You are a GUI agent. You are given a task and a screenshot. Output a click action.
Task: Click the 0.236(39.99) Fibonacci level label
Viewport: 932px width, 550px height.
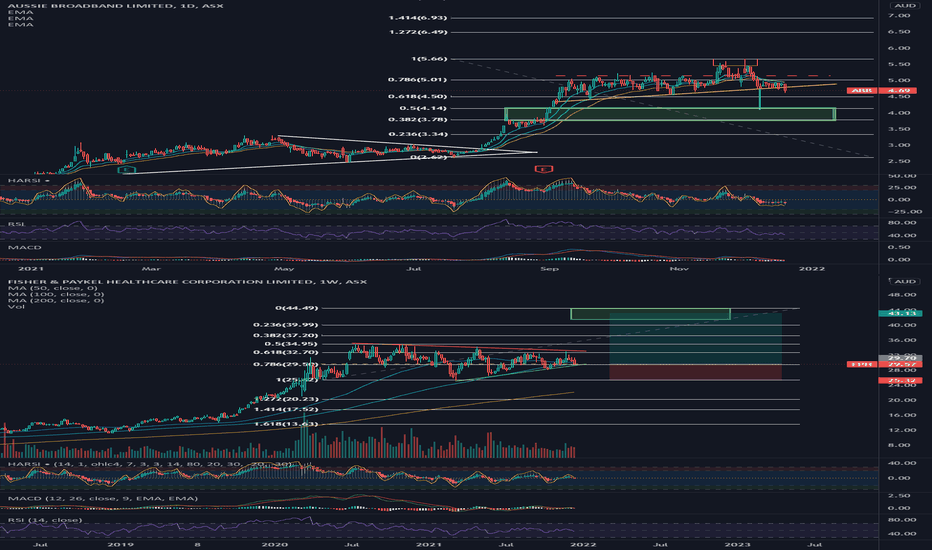[x=286, y=325]
